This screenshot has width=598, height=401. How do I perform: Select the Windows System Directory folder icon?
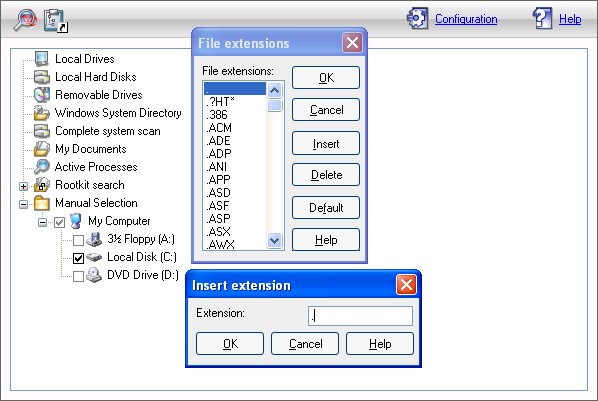(41, 113)
